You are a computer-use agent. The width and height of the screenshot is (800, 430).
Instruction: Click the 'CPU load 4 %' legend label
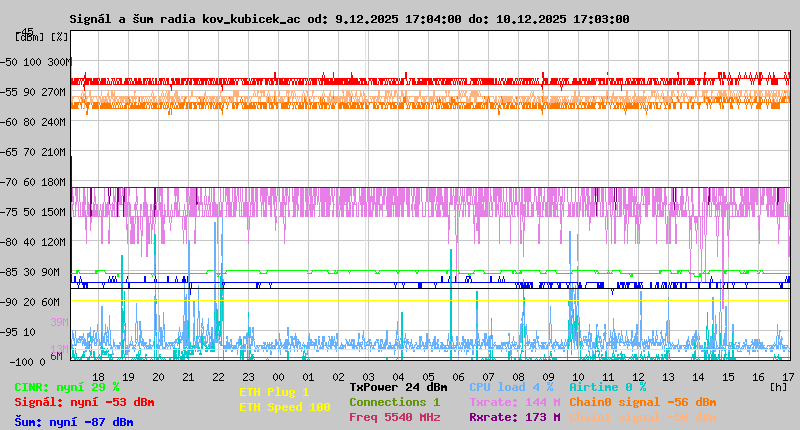click(x=511, y=387)
